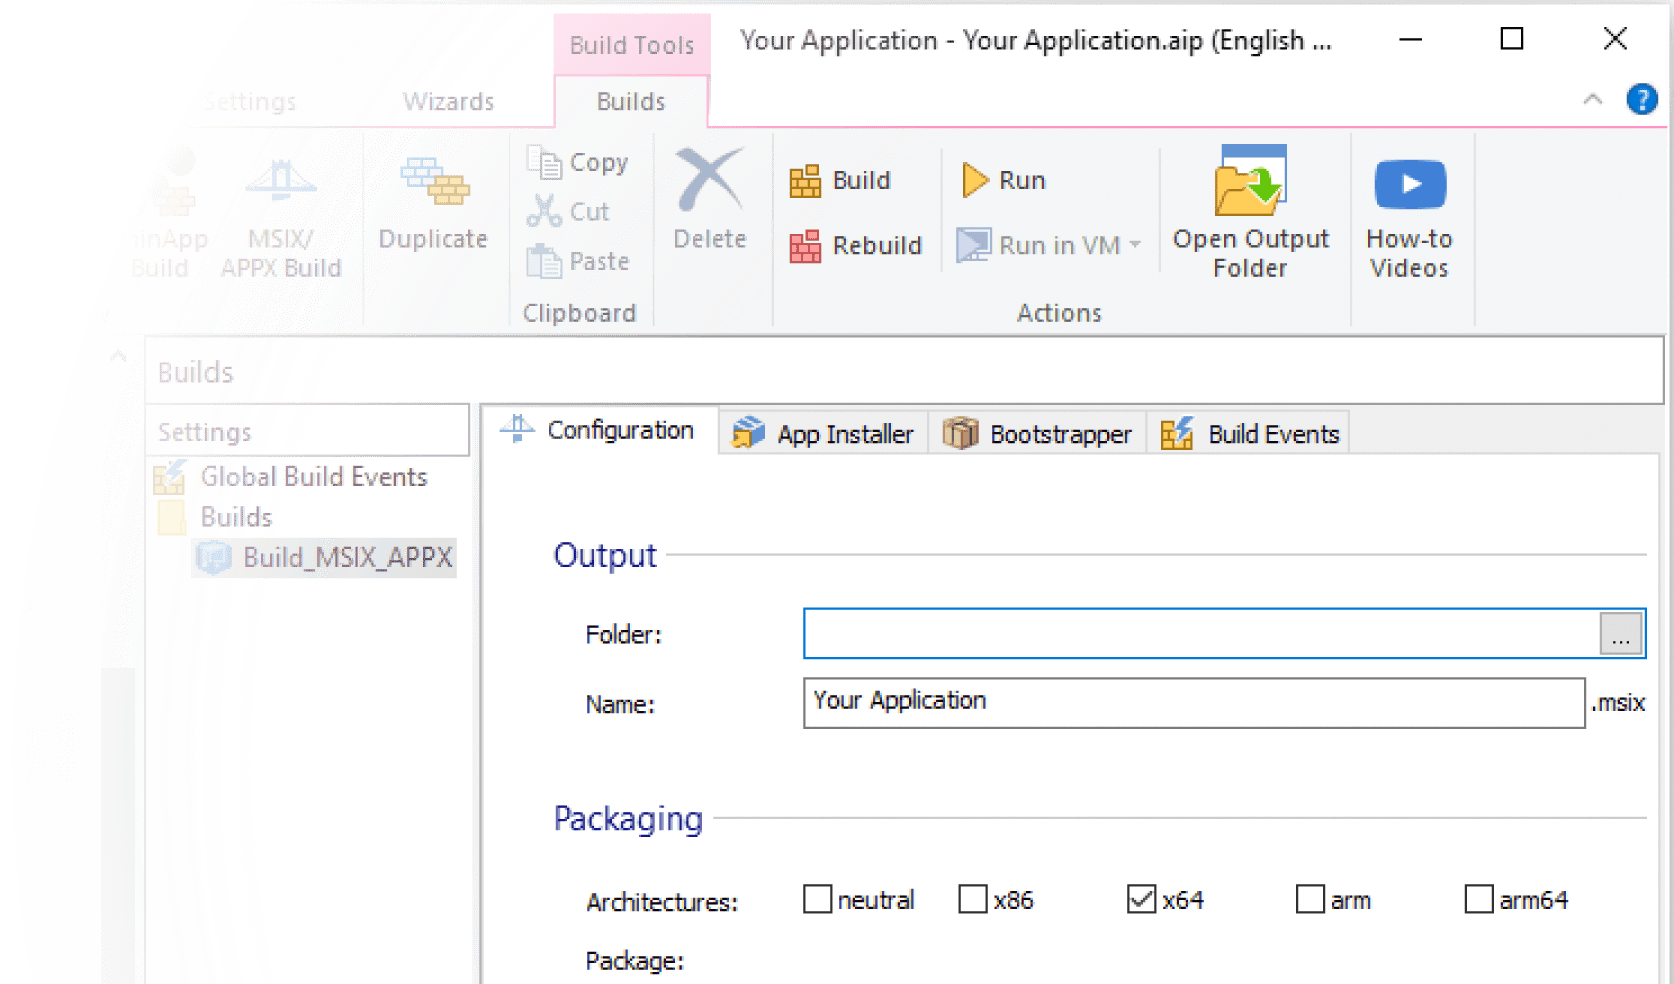Switch to the App Installer tab
The image size is (1674, 984).
tap(823, 434)
